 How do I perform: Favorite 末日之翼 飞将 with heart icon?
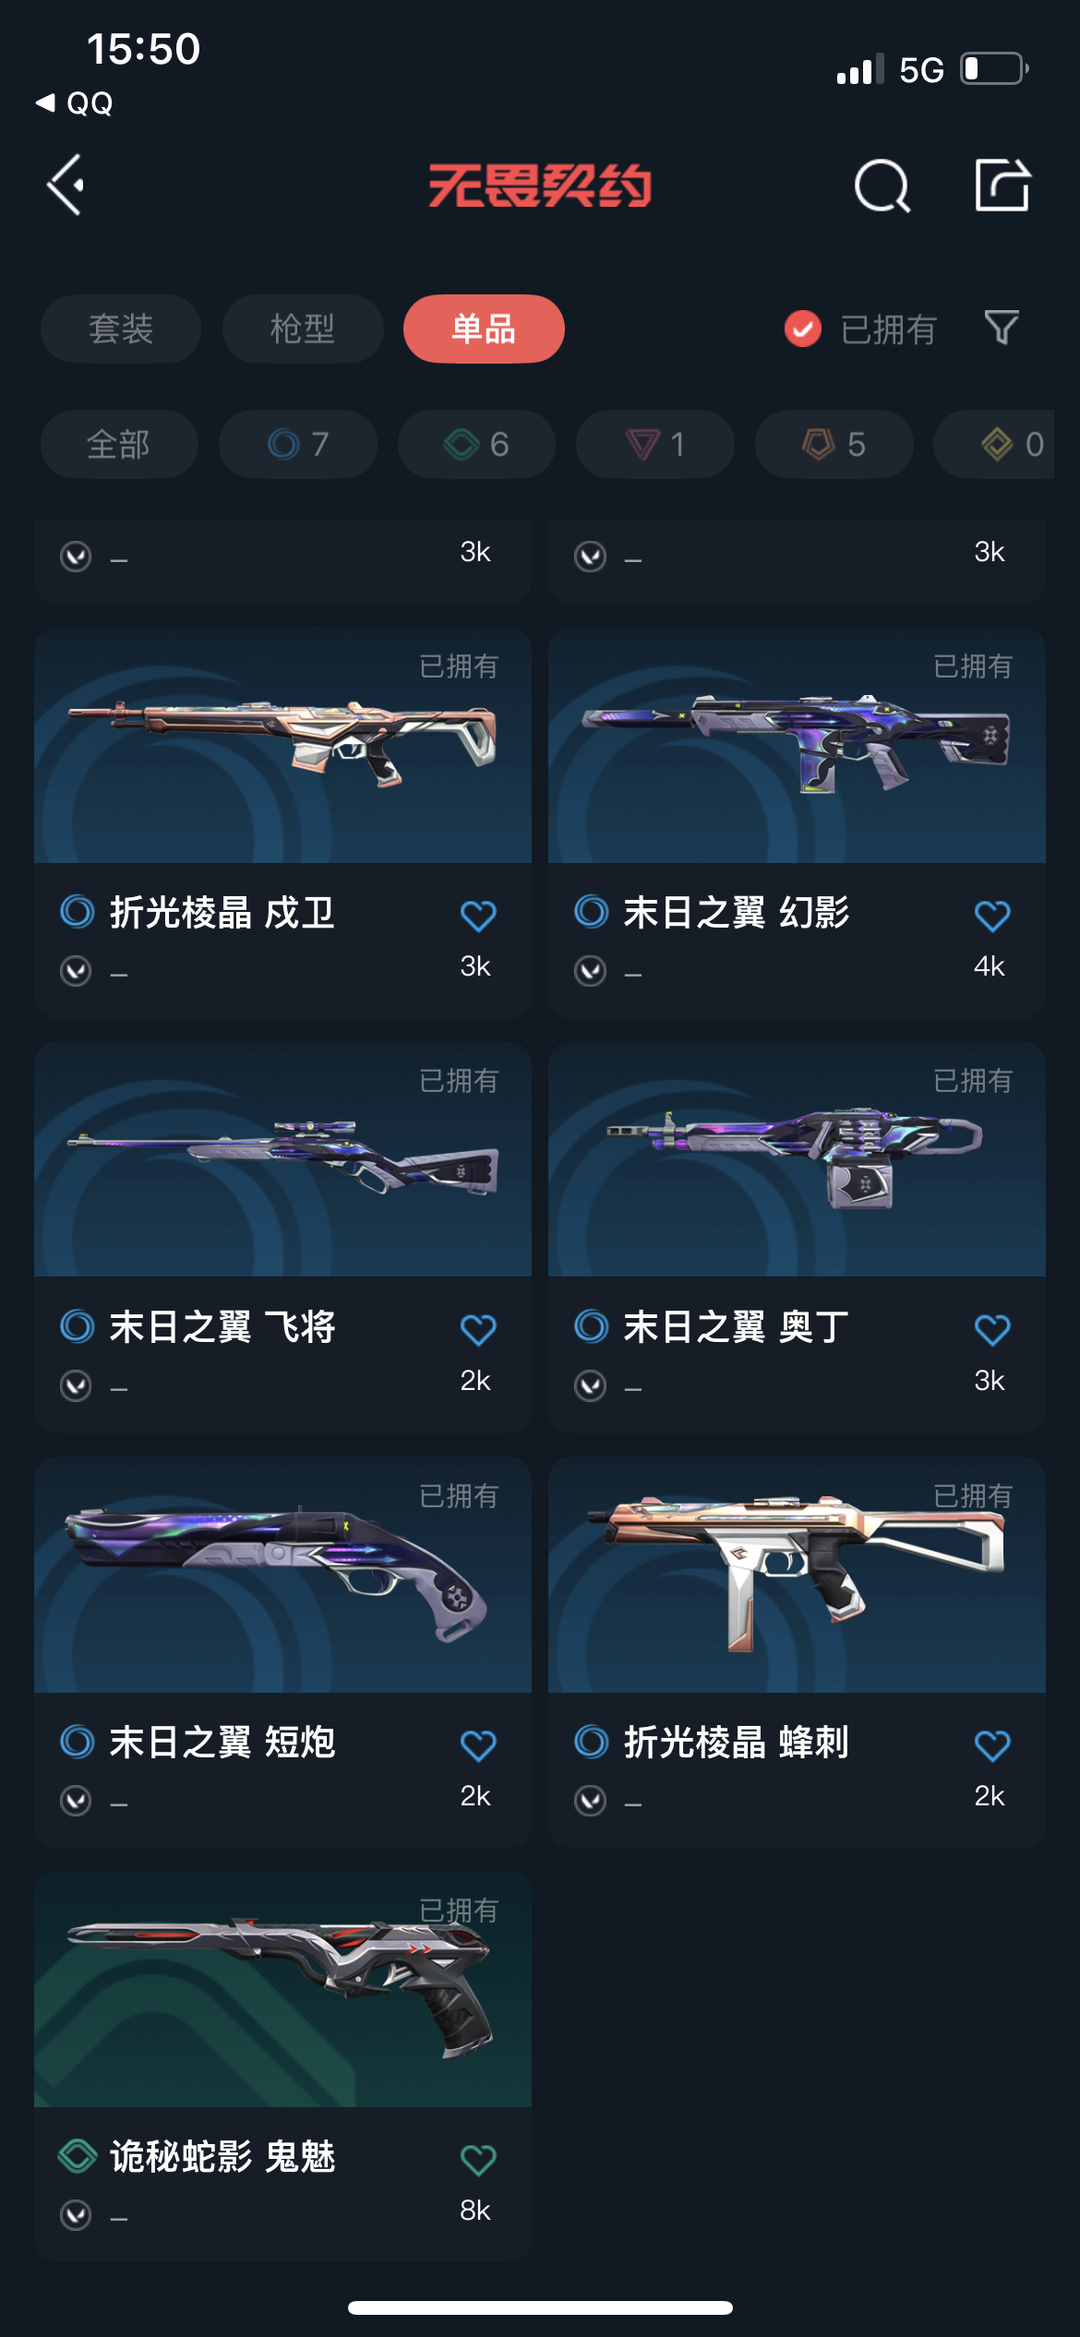click(x=478, y=1329)
